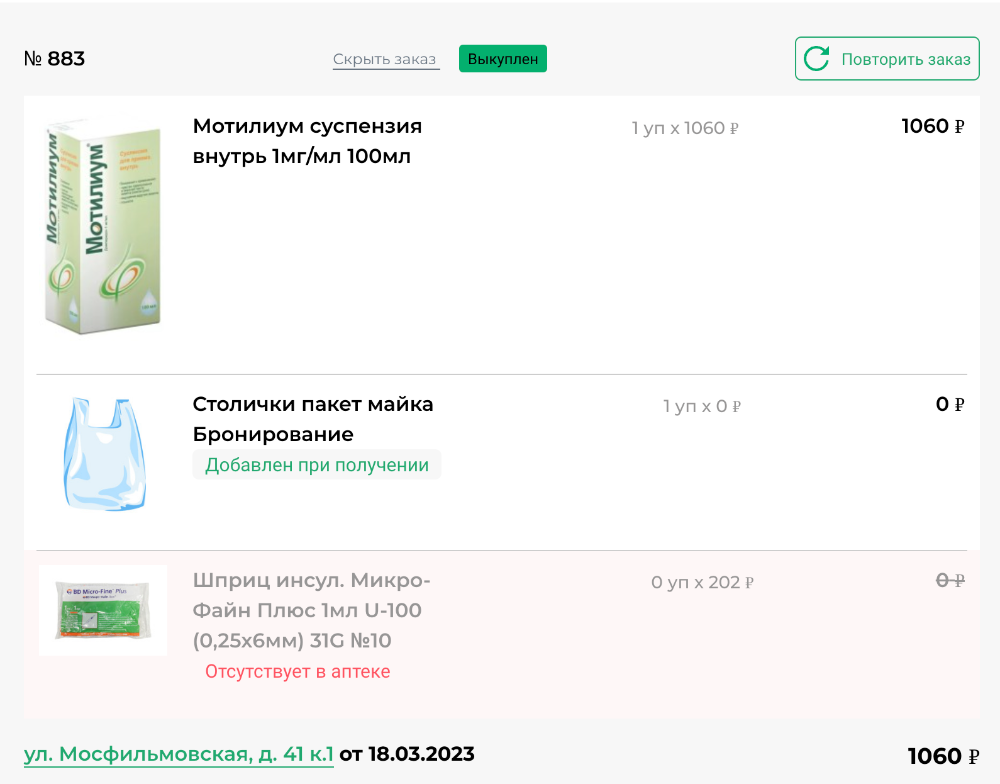Collapse the order via Скрыть заказ
This screenshot has height=784, width=1000.
[x=386, y=59]
